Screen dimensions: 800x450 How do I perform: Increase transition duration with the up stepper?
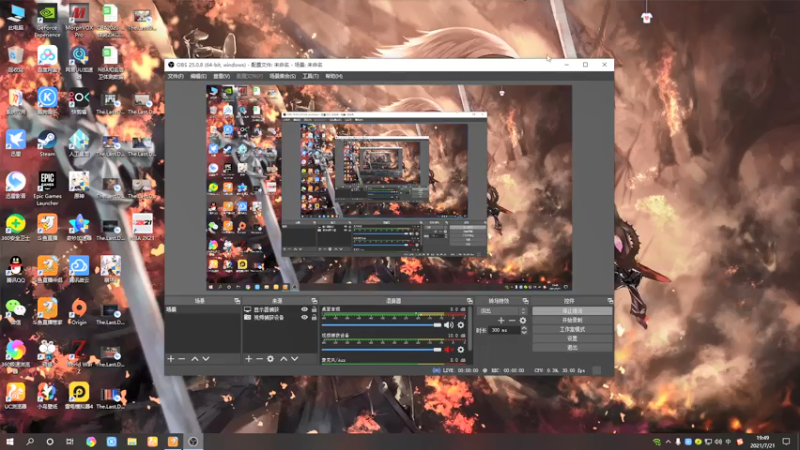[524, 328]
